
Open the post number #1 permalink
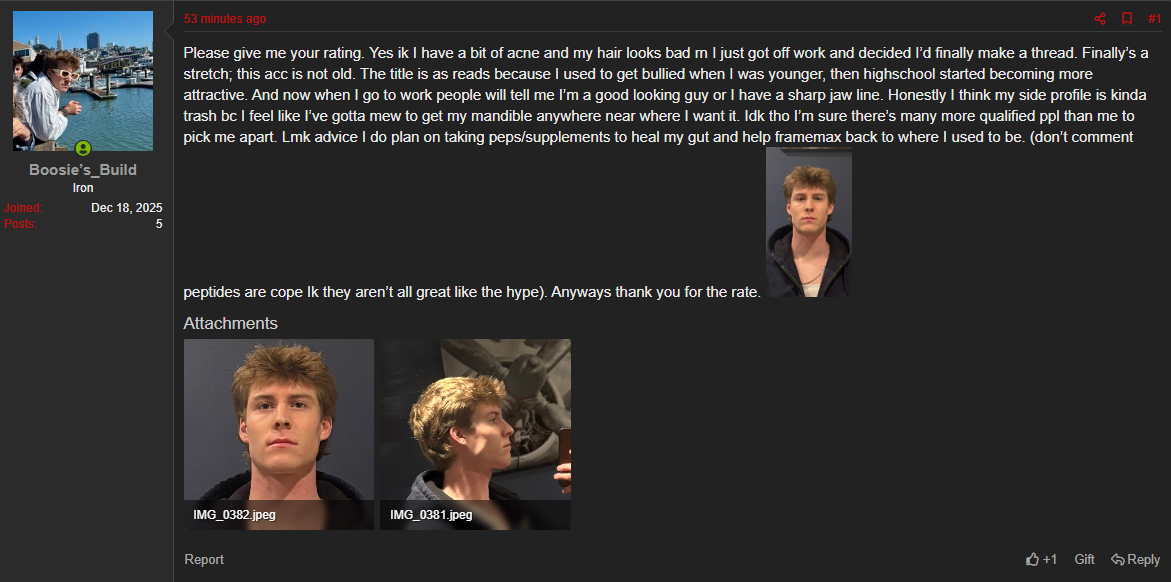point(1155,19)
